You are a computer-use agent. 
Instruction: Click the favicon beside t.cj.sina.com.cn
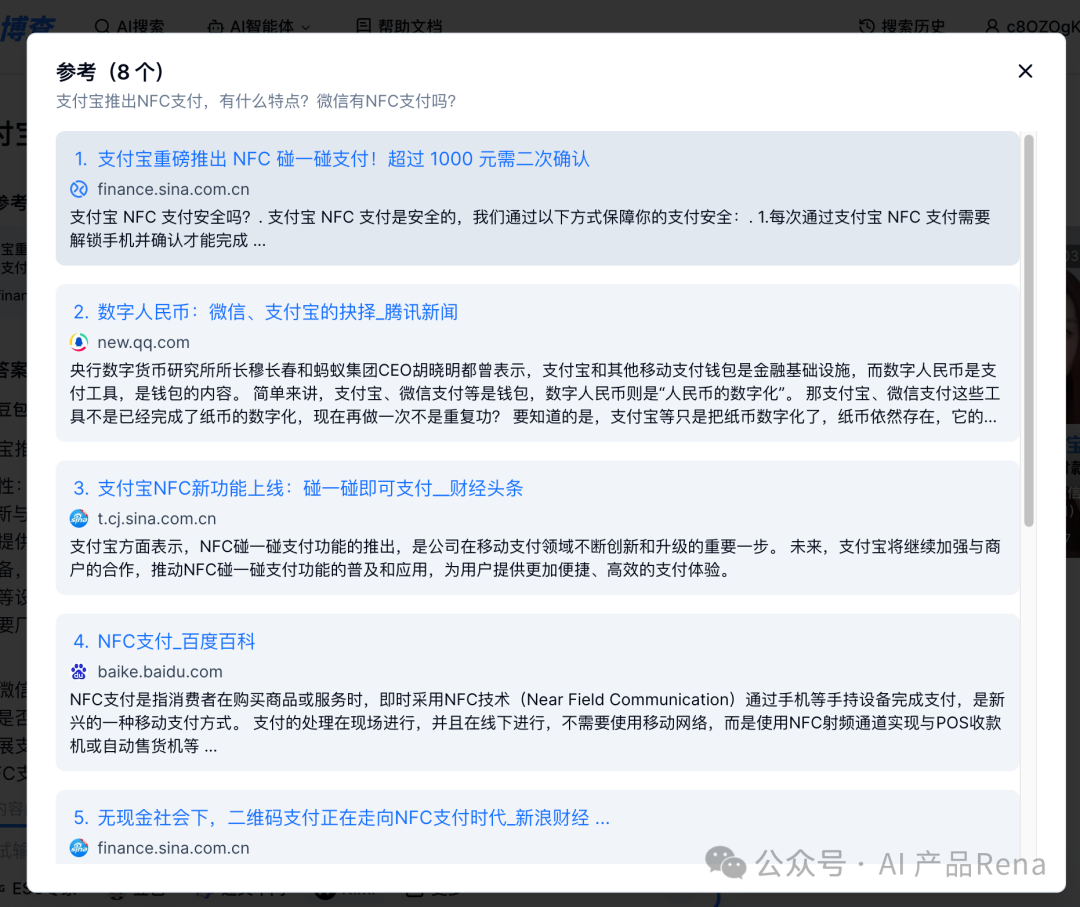tap(79, 518)
